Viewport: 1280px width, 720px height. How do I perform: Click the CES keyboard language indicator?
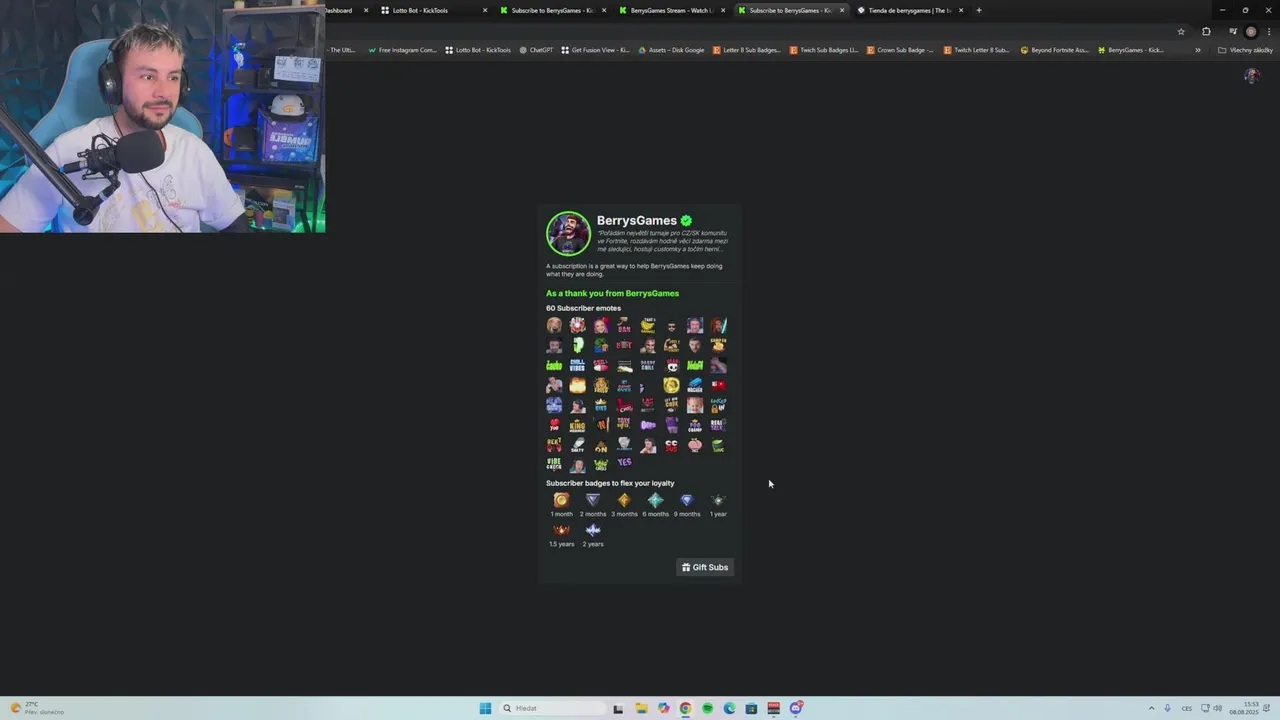1187,708
